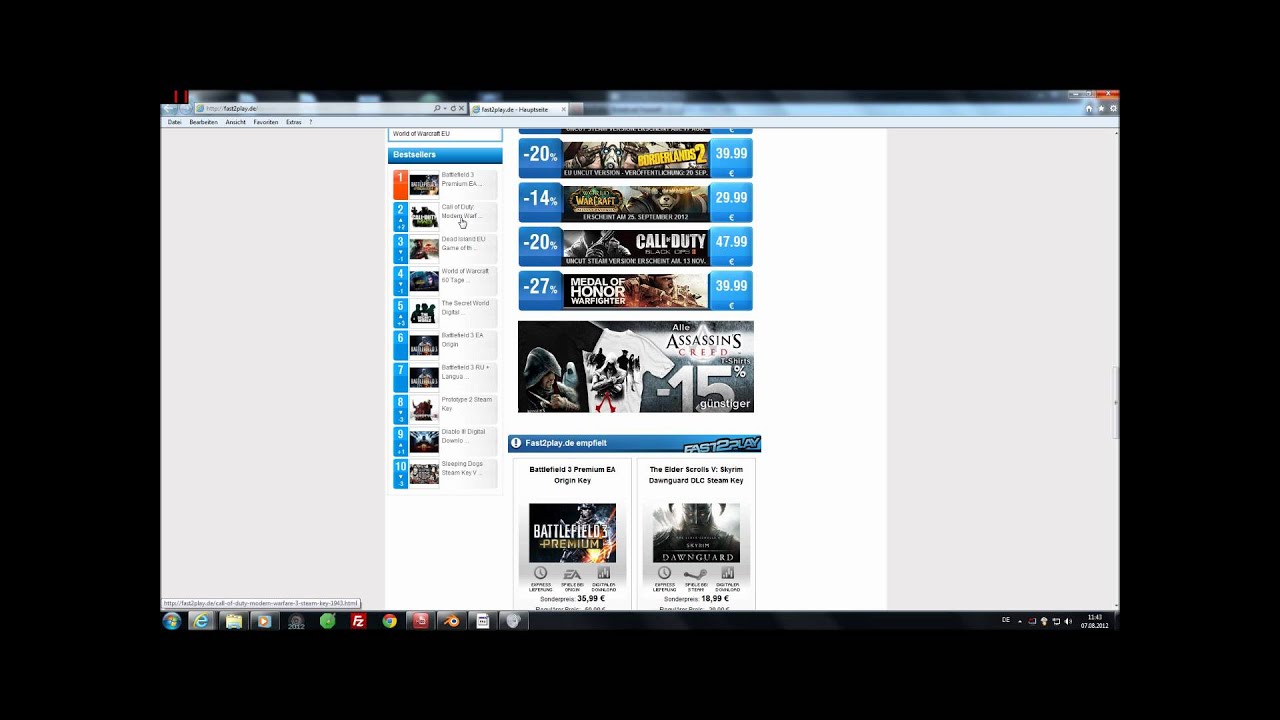1280x720 pixels.
Task: Open browser Favorites star icon
Action: (x=1101, y=108)
